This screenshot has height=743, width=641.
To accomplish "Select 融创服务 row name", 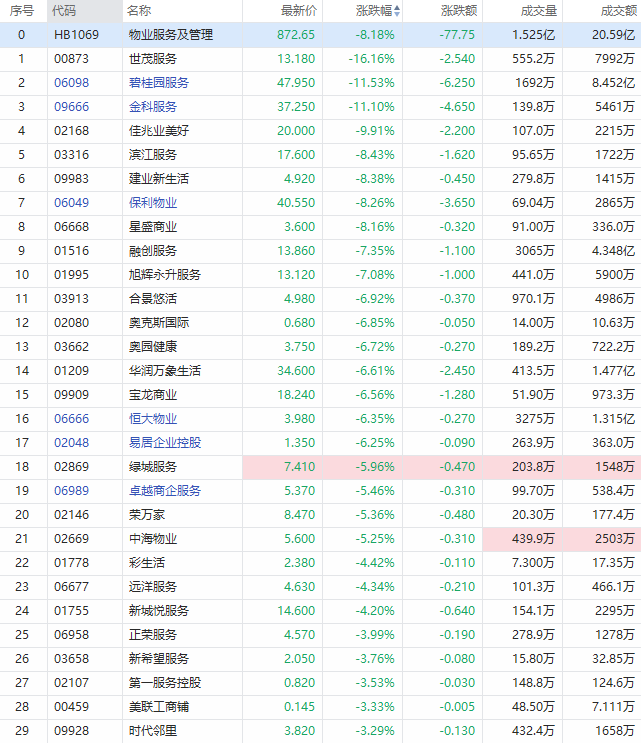I will tap(153, 251).
